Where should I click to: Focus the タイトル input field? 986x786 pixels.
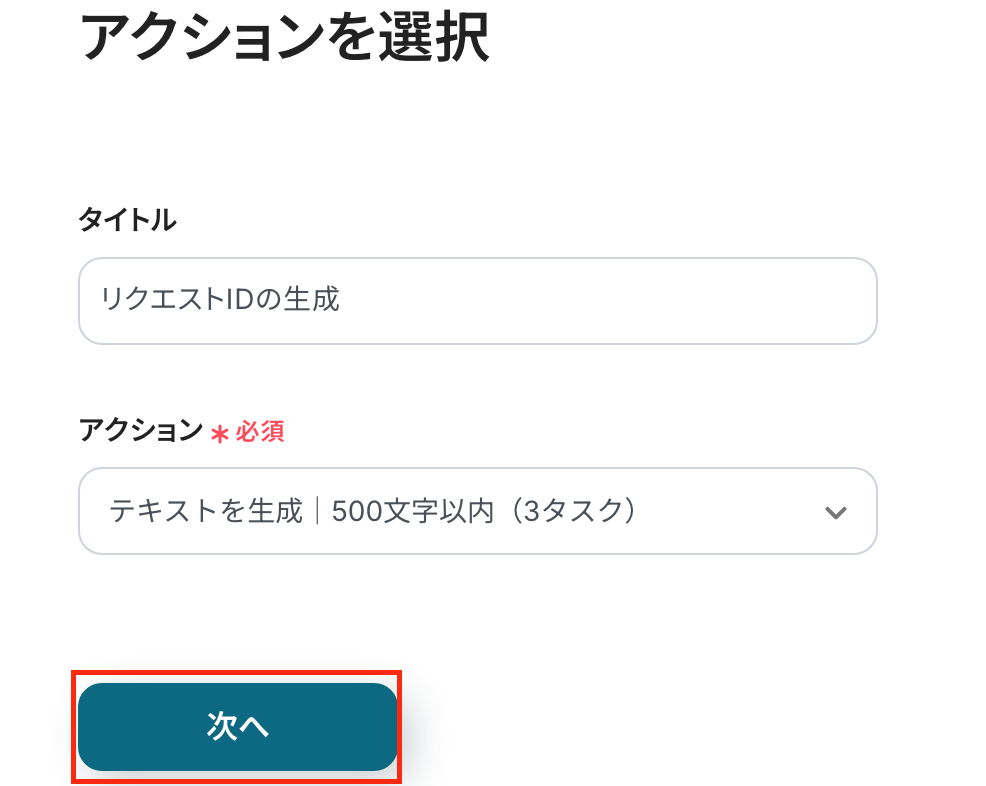pyautogui.click(x=477, y=301)
